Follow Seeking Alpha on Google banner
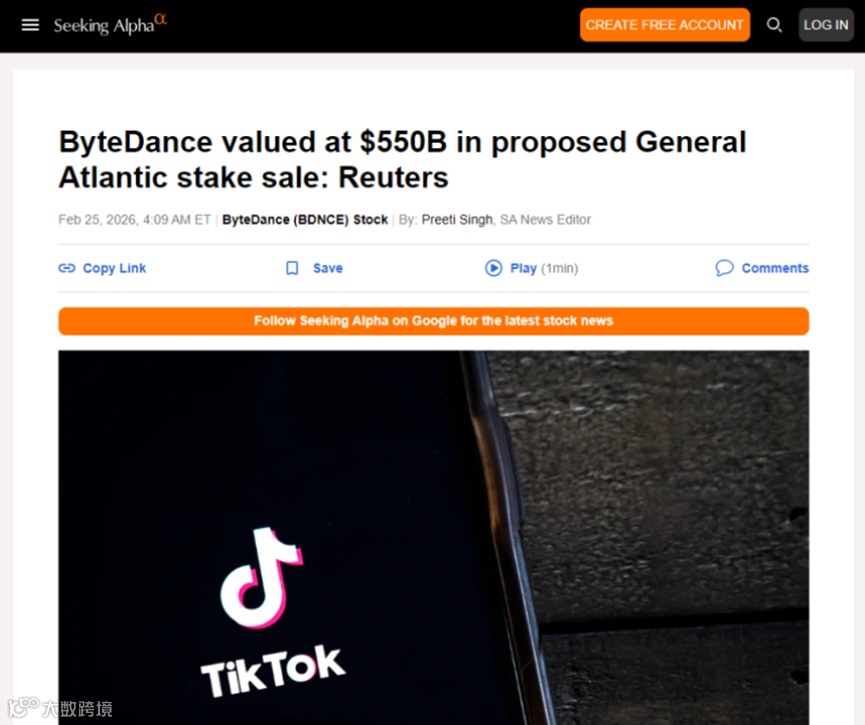865x725 pixels. pyautogui.click(x=434, y=321)
